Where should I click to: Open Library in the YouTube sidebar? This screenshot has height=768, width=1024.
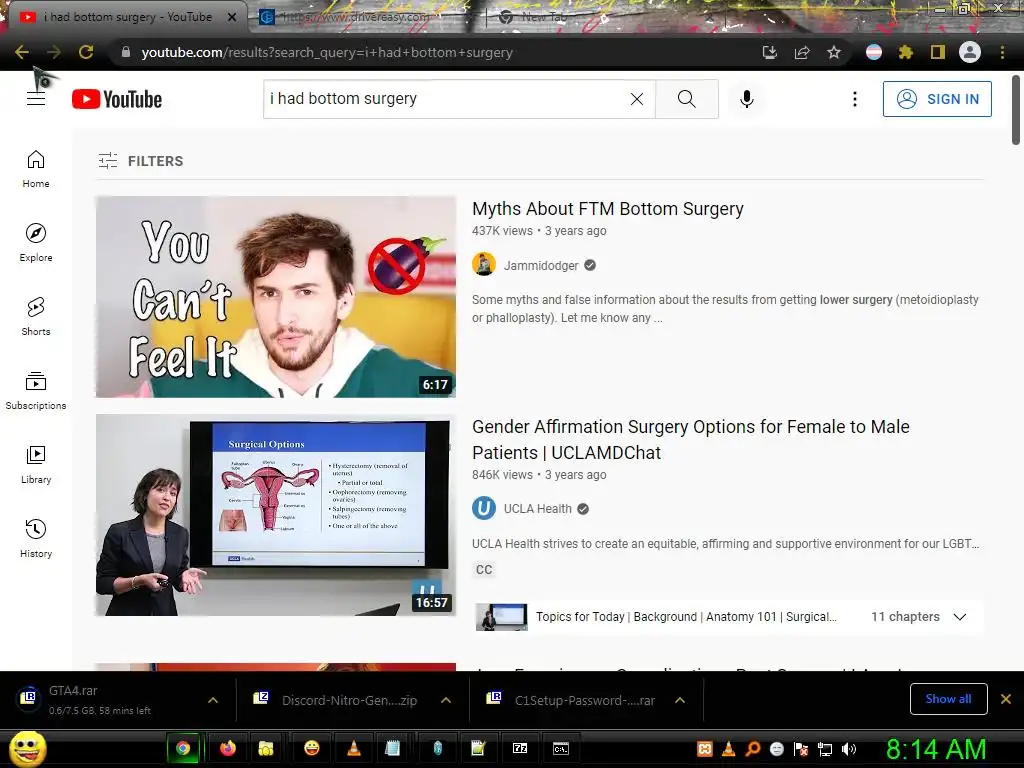36,464
